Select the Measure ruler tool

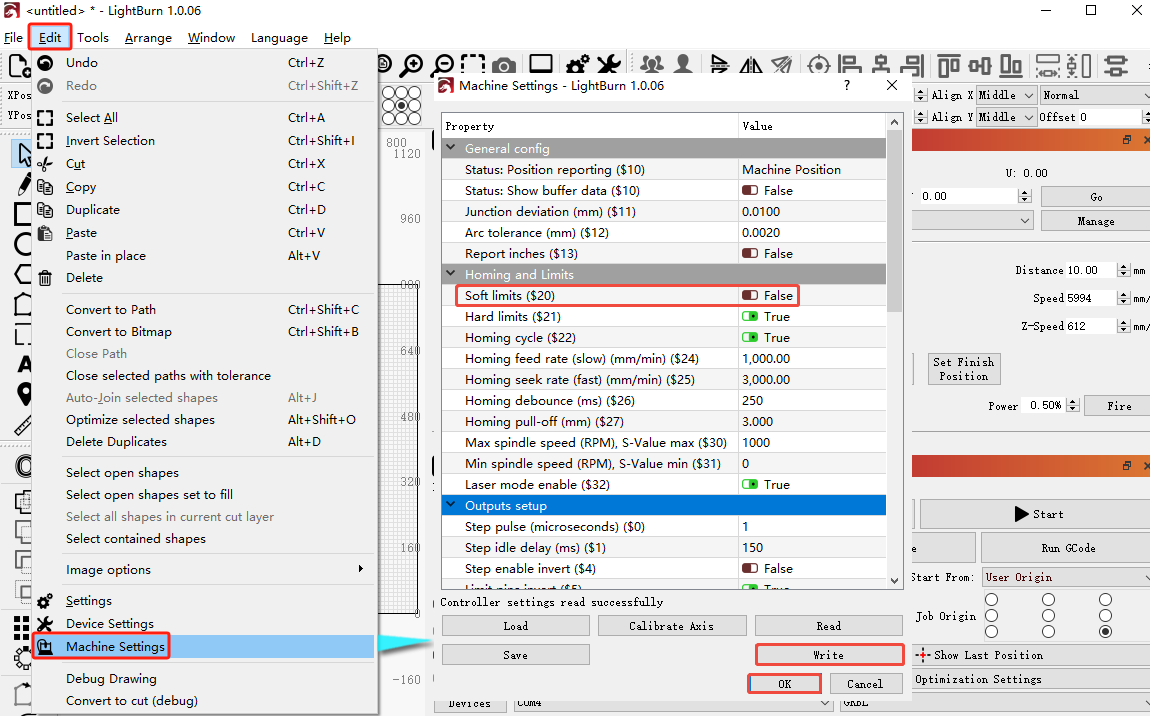23,425
